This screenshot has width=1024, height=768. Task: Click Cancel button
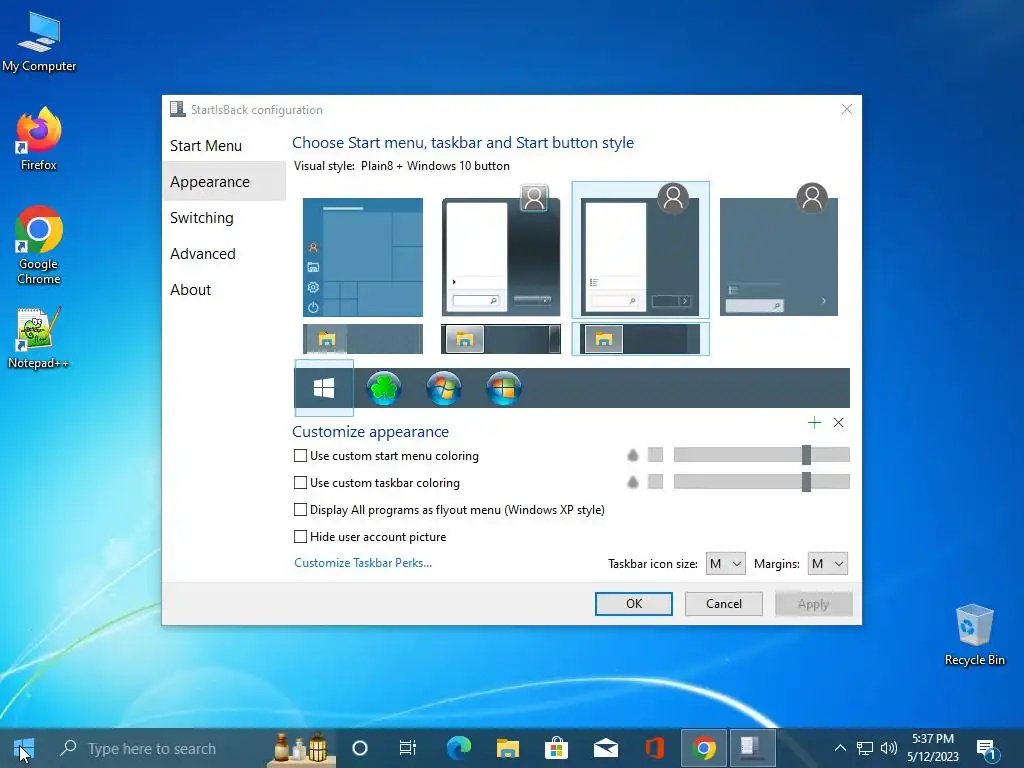click(724, 604)
